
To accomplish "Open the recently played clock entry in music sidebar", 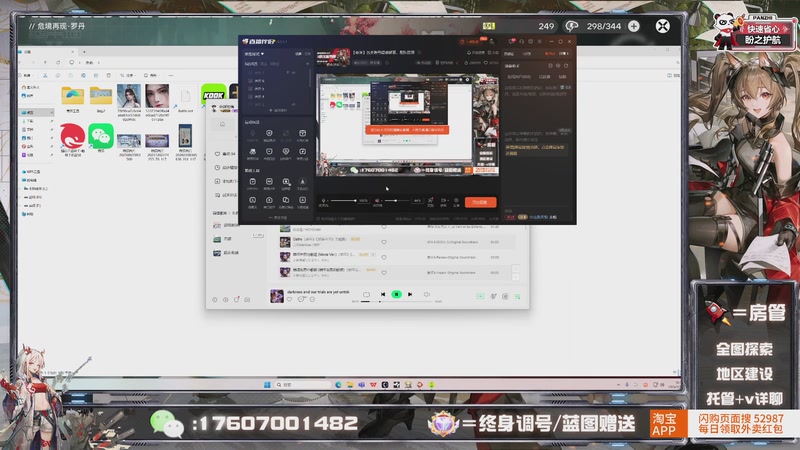I will pyautogui.click(x=225, y=167).
